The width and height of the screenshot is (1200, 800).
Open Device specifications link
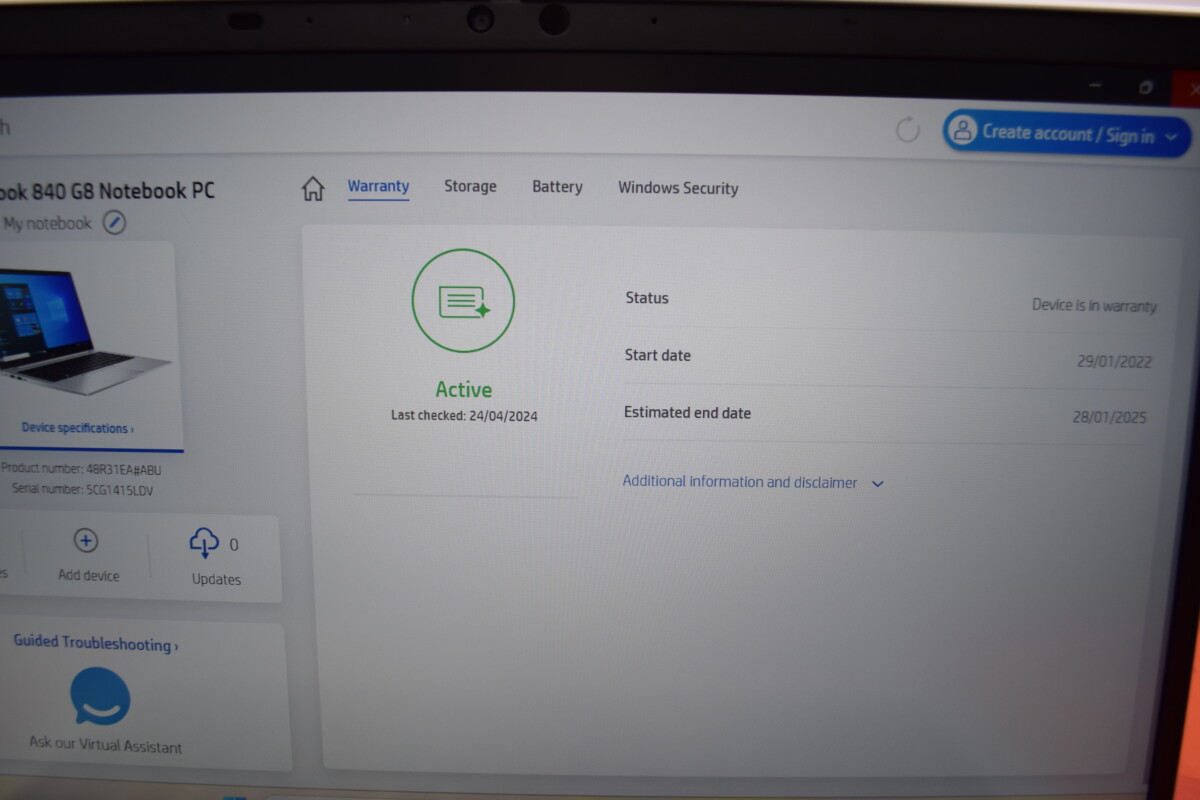[78, 428]
